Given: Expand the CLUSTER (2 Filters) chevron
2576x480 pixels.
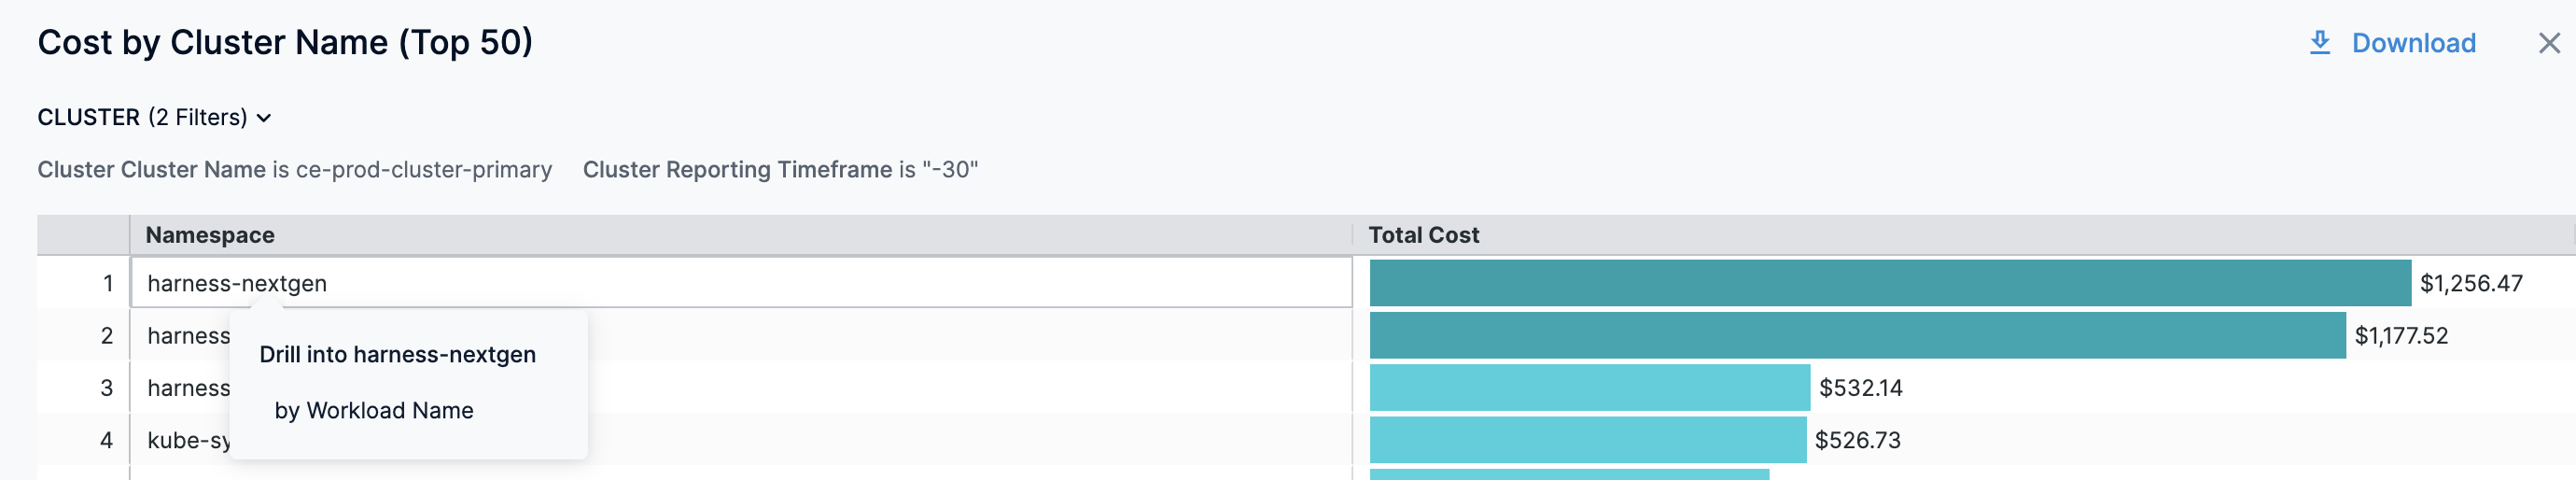Looking at the screenshot, I should pyautogui.click(x=264, y=118).
